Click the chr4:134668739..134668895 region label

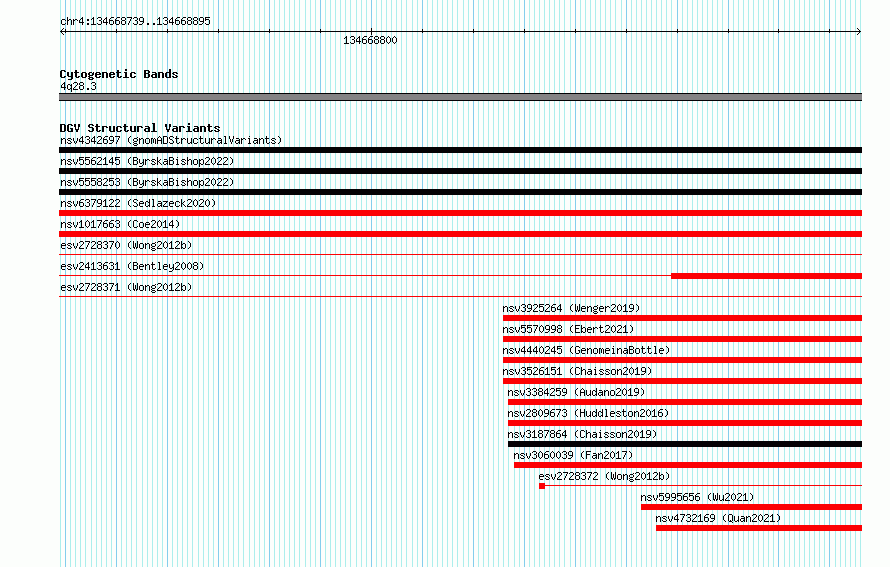click(135, 21)
